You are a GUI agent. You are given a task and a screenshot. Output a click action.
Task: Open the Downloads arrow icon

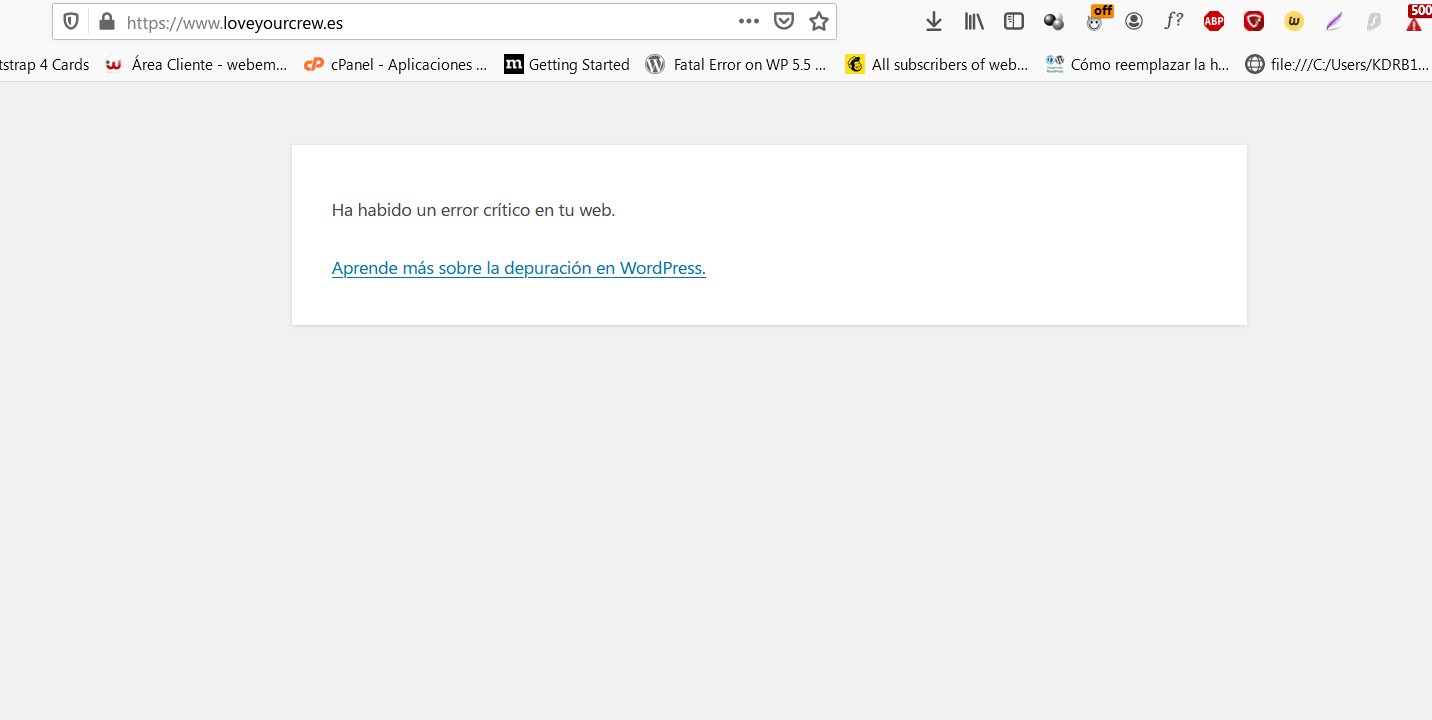934,21
